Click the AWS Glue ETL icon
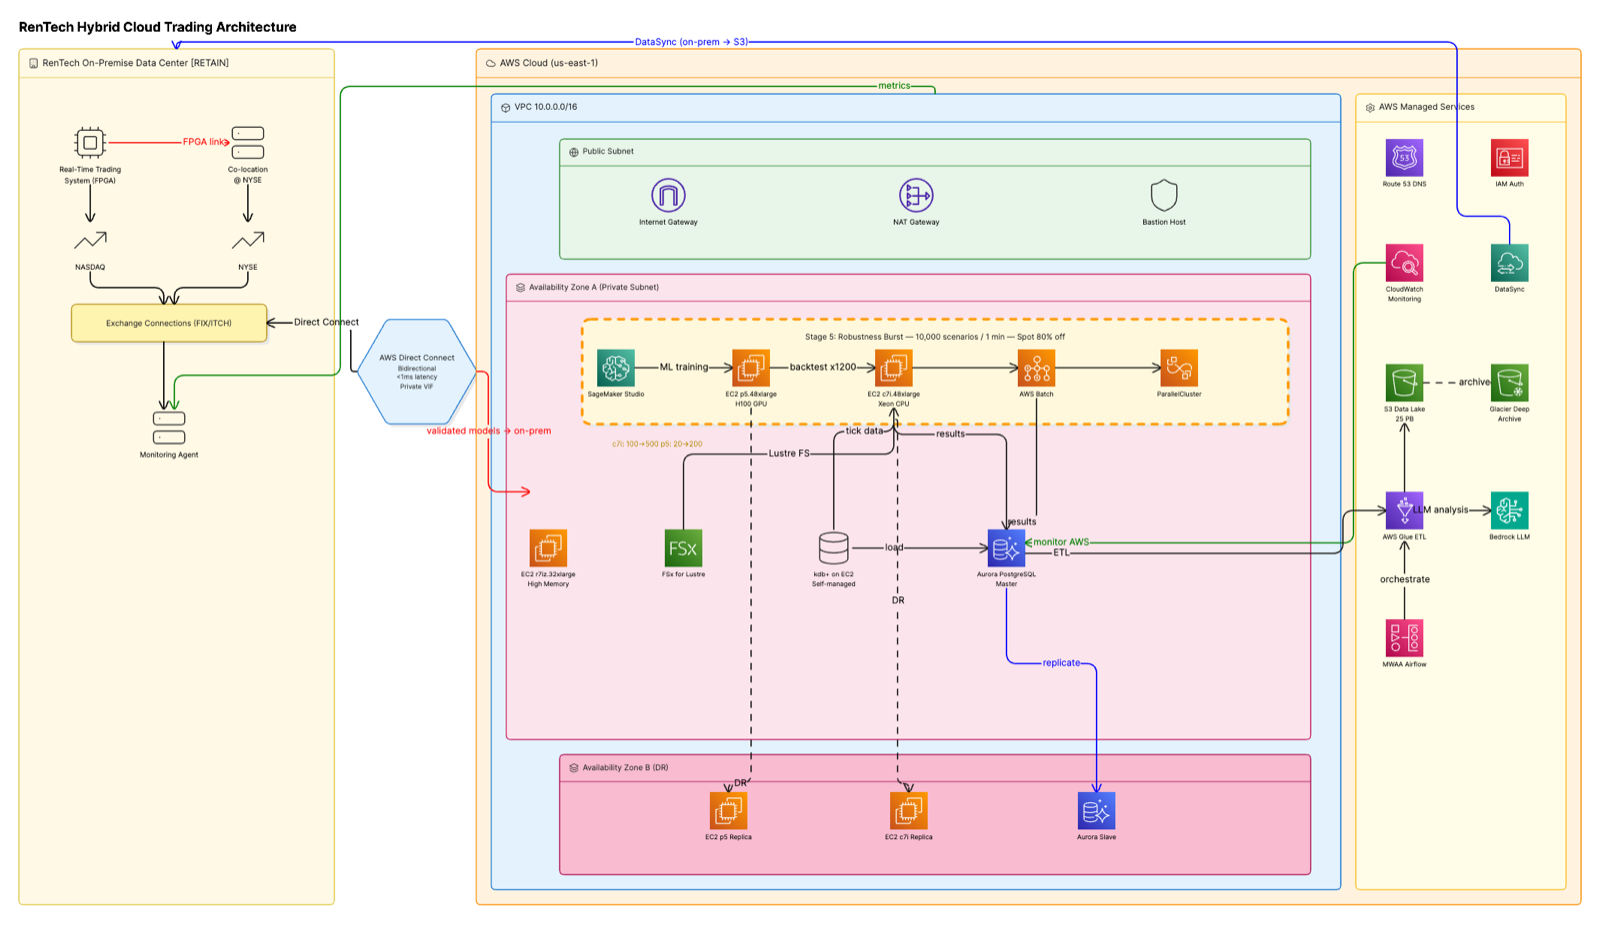The image size is (1600, 934). [x=1405, y=510]
